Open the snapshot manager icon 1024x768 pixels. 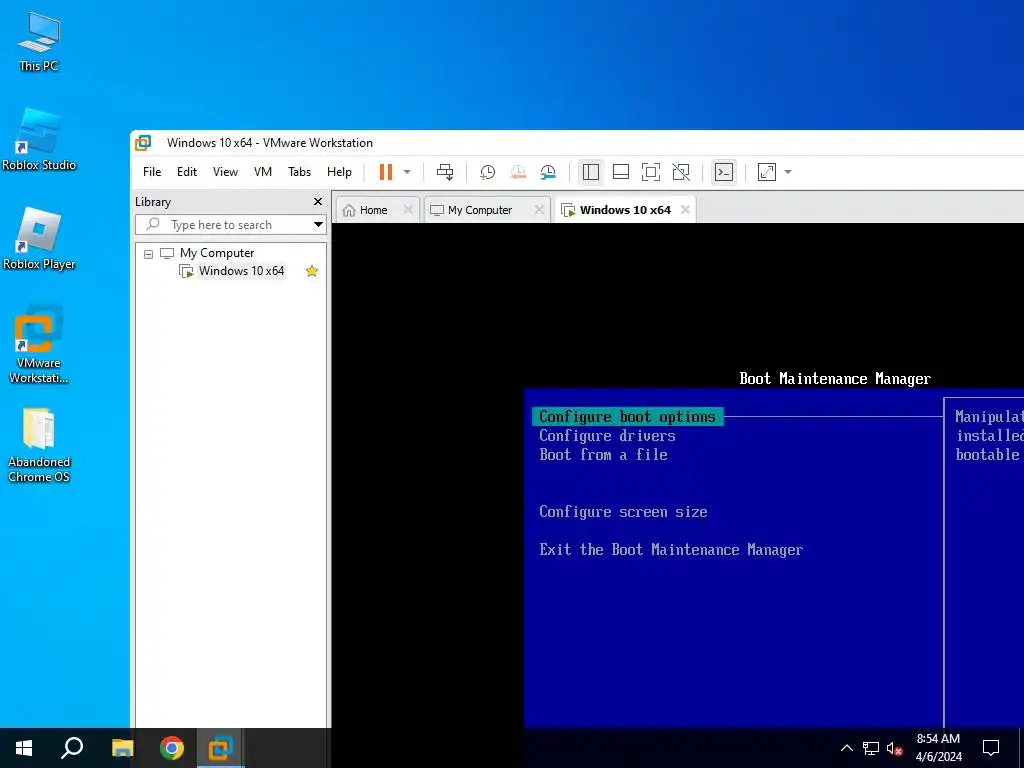(549, 172)
